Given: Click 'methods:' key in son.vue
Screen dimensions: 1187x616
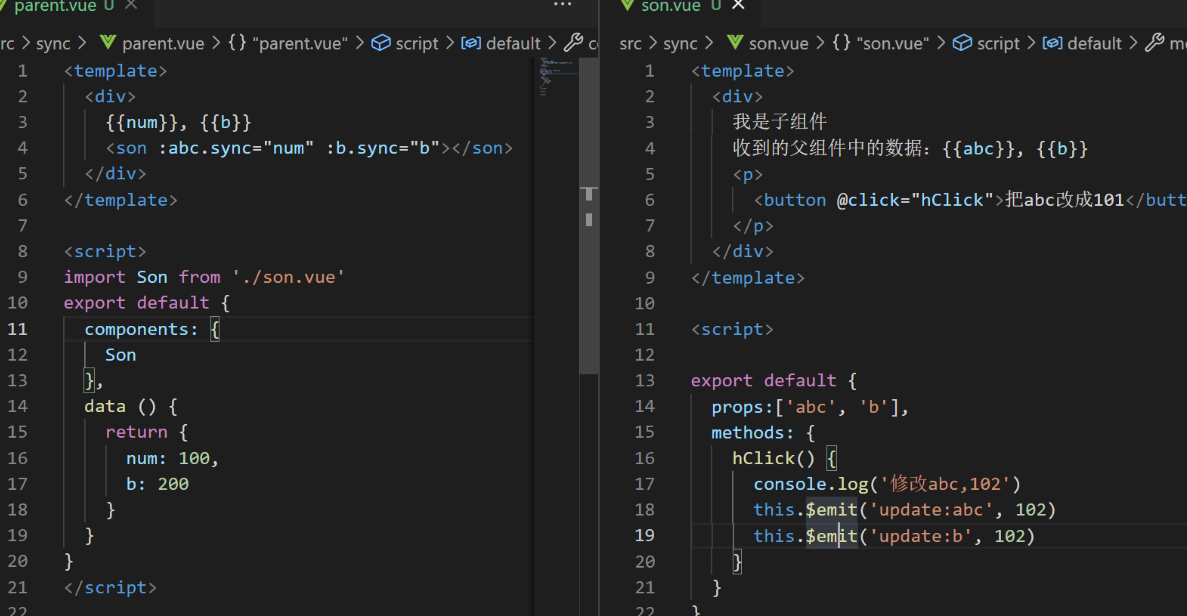Looking at the screenshot, I should click(x=752, y=433).
